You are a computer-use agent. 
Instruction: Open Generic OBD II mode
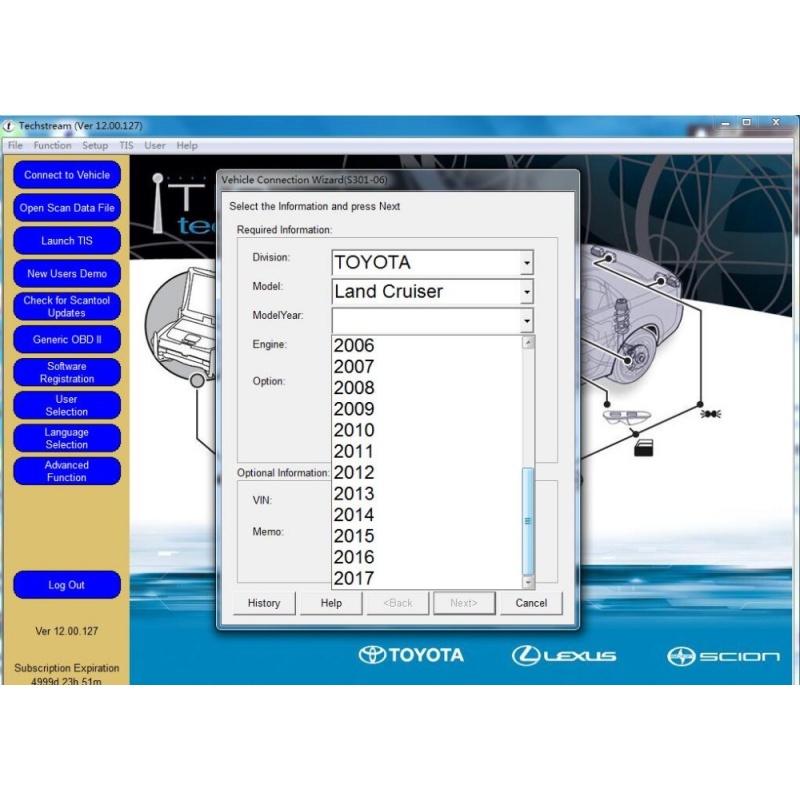tap(67, 339)
